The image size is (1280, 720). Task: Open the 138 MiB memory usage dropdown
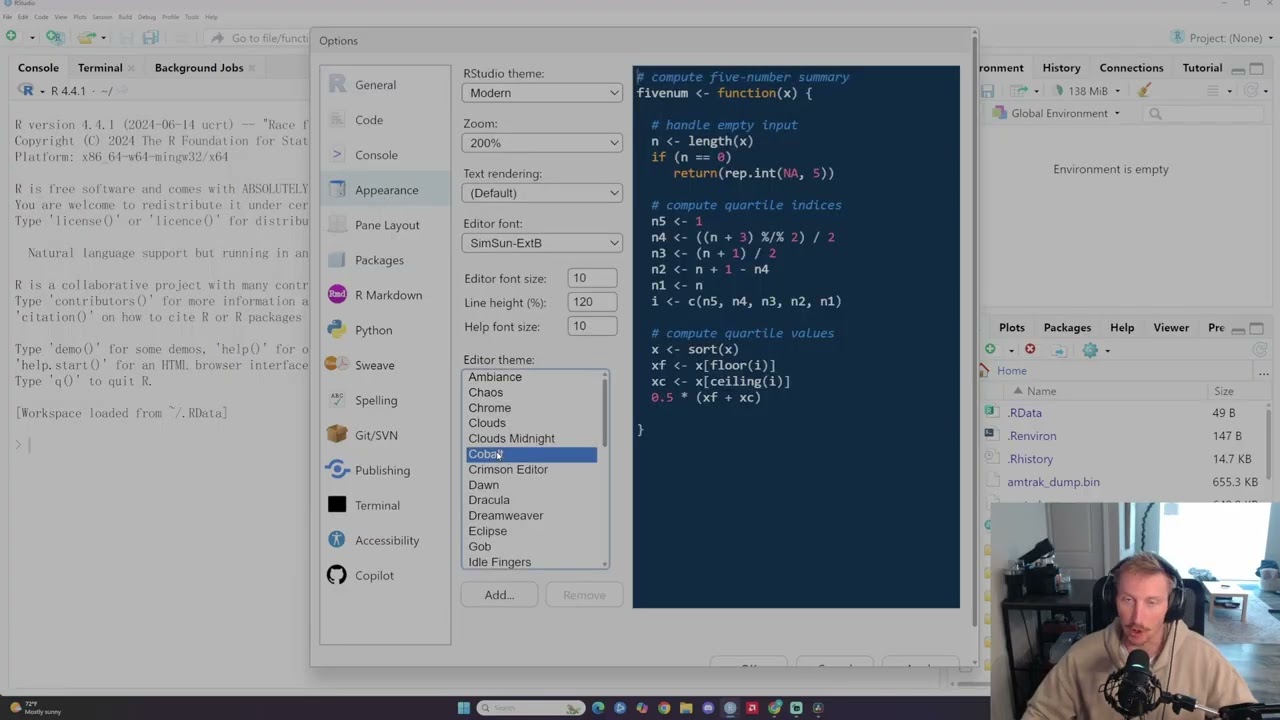click(x=1085, y=91)
